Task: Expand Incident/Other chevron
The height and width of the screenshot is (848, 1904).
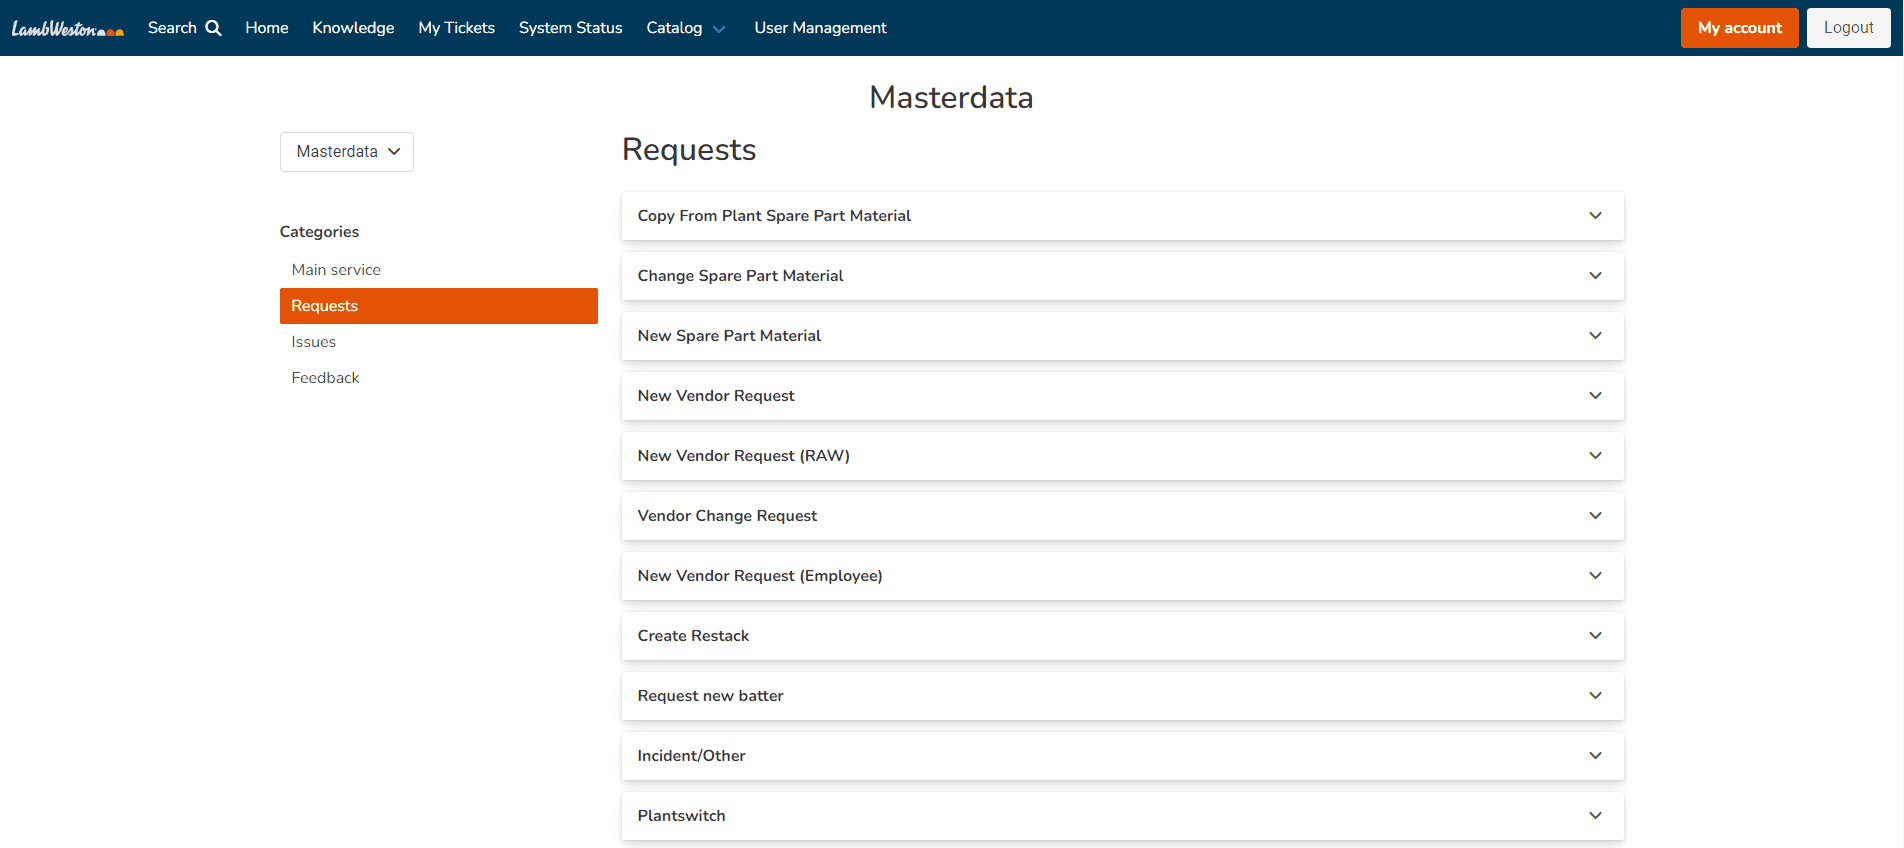Action: 1595,756
